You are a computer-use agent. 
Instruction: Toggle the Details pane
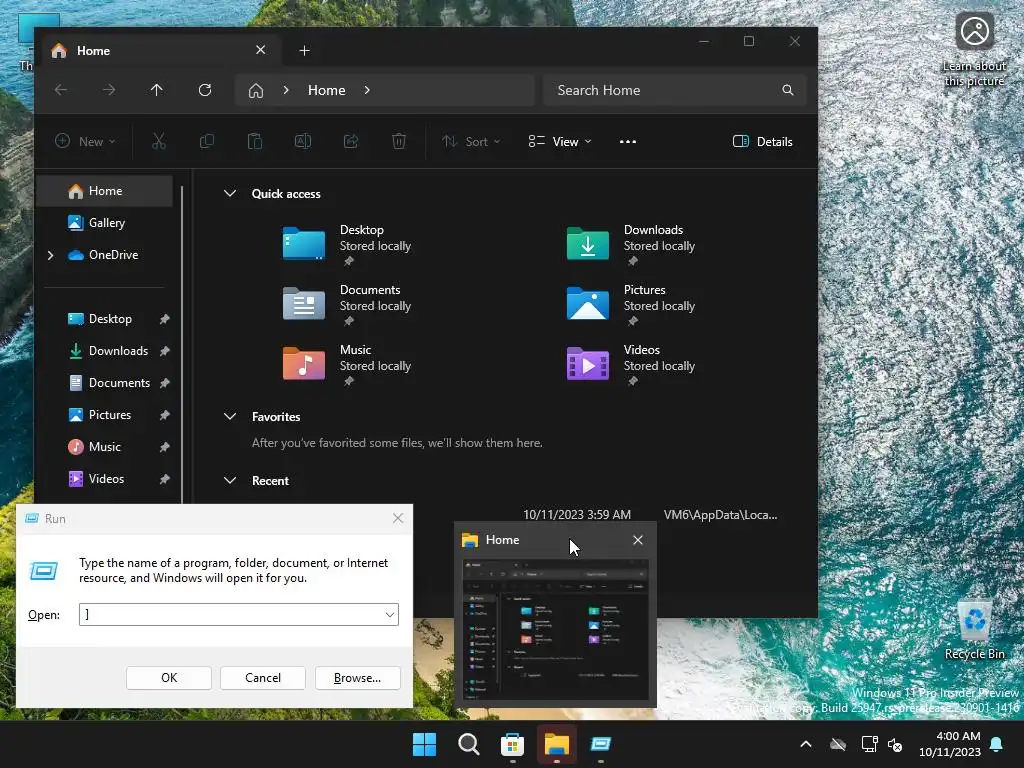[x=763, y=142]
